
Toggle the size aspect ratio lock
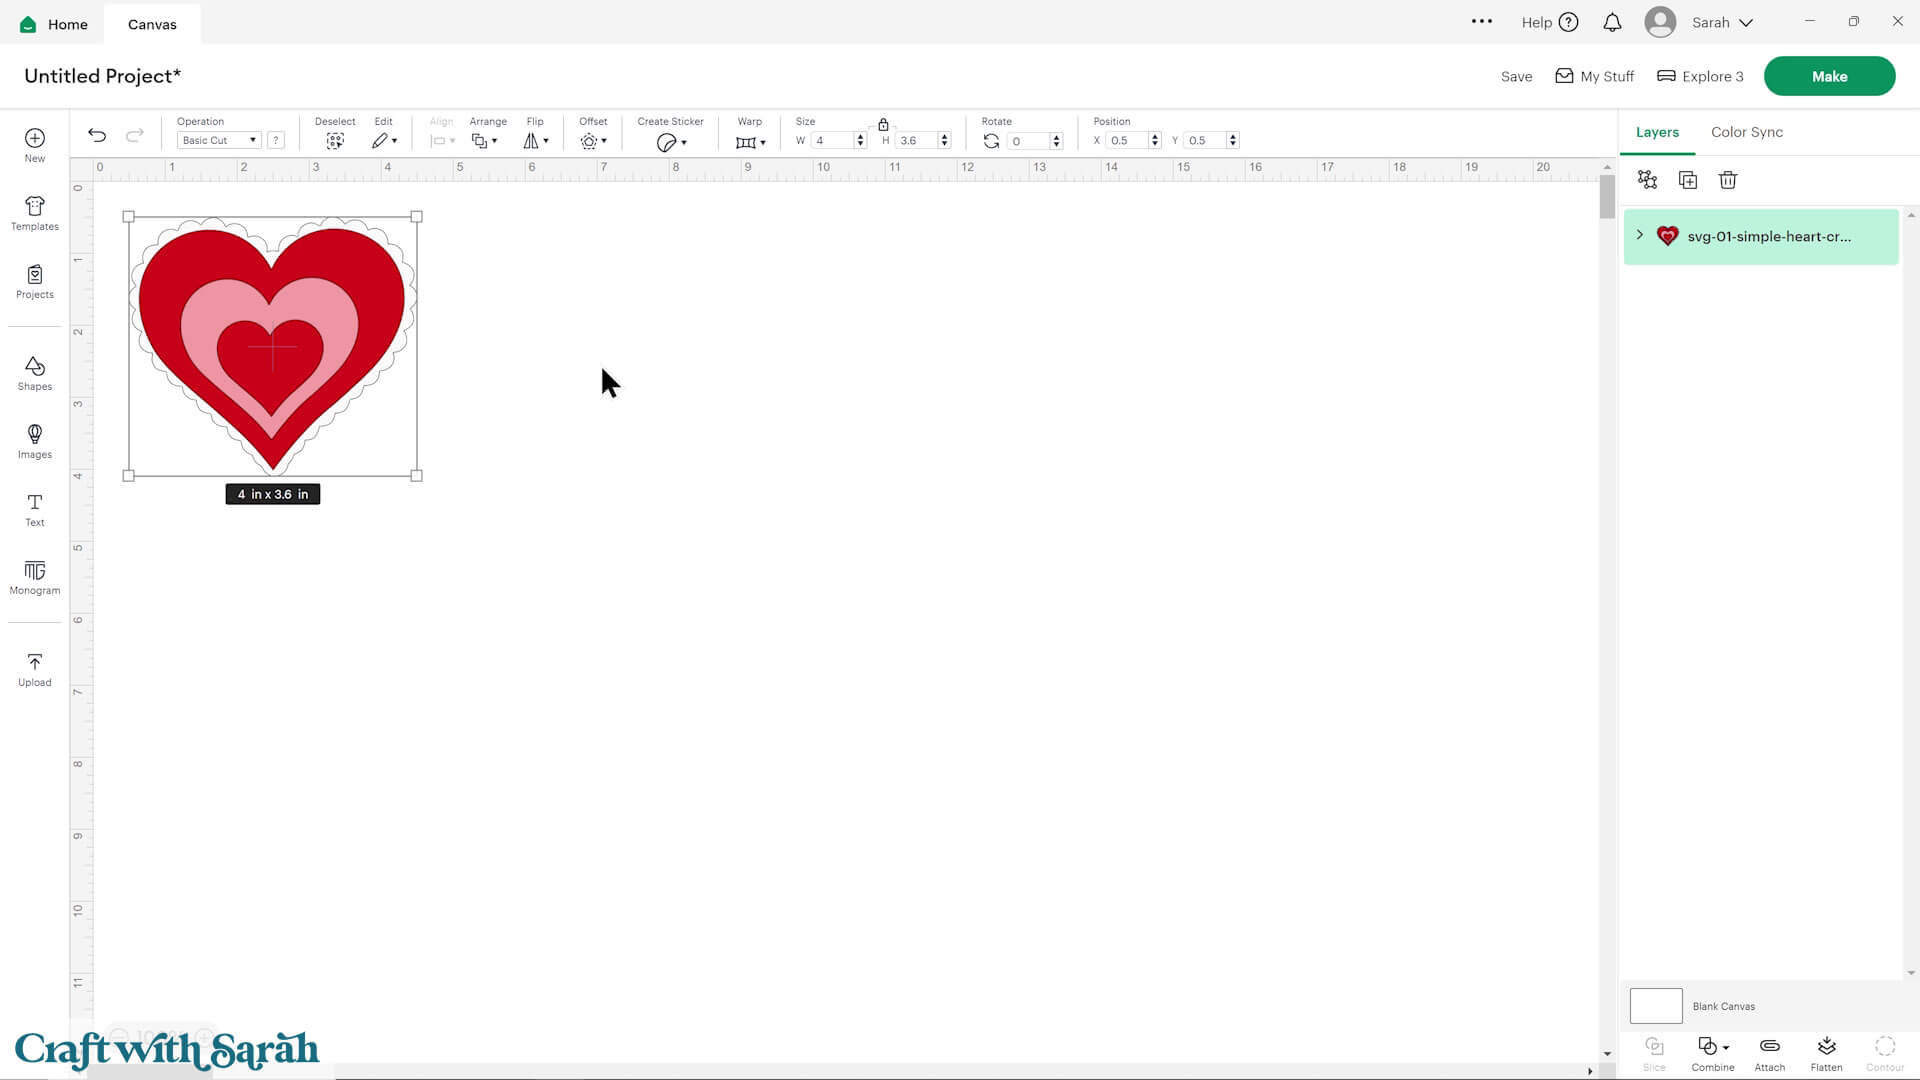pyautogui.click(x=883, y=125)
